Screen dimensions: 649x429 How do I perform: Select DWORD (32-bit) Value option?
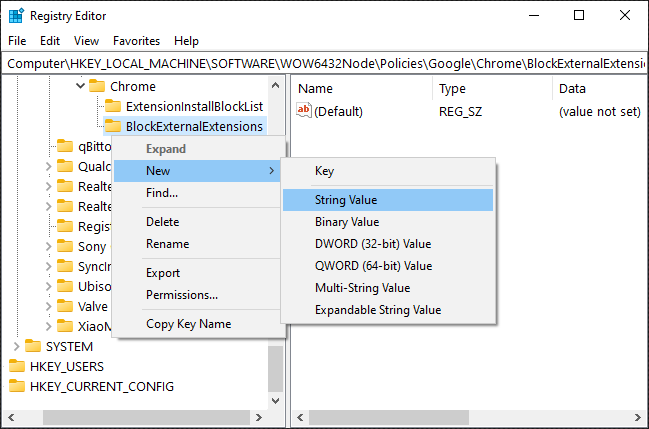tap(373, 244)
